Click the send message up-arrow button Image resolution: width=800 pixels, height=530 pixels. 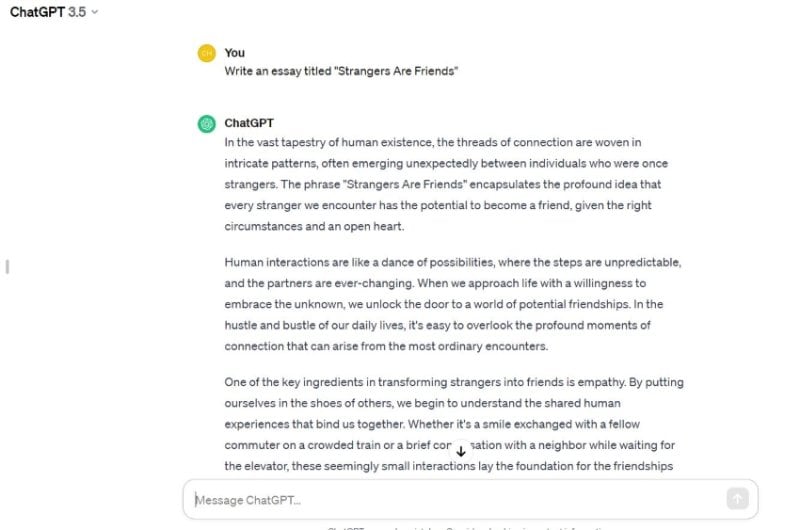point(737,498)
